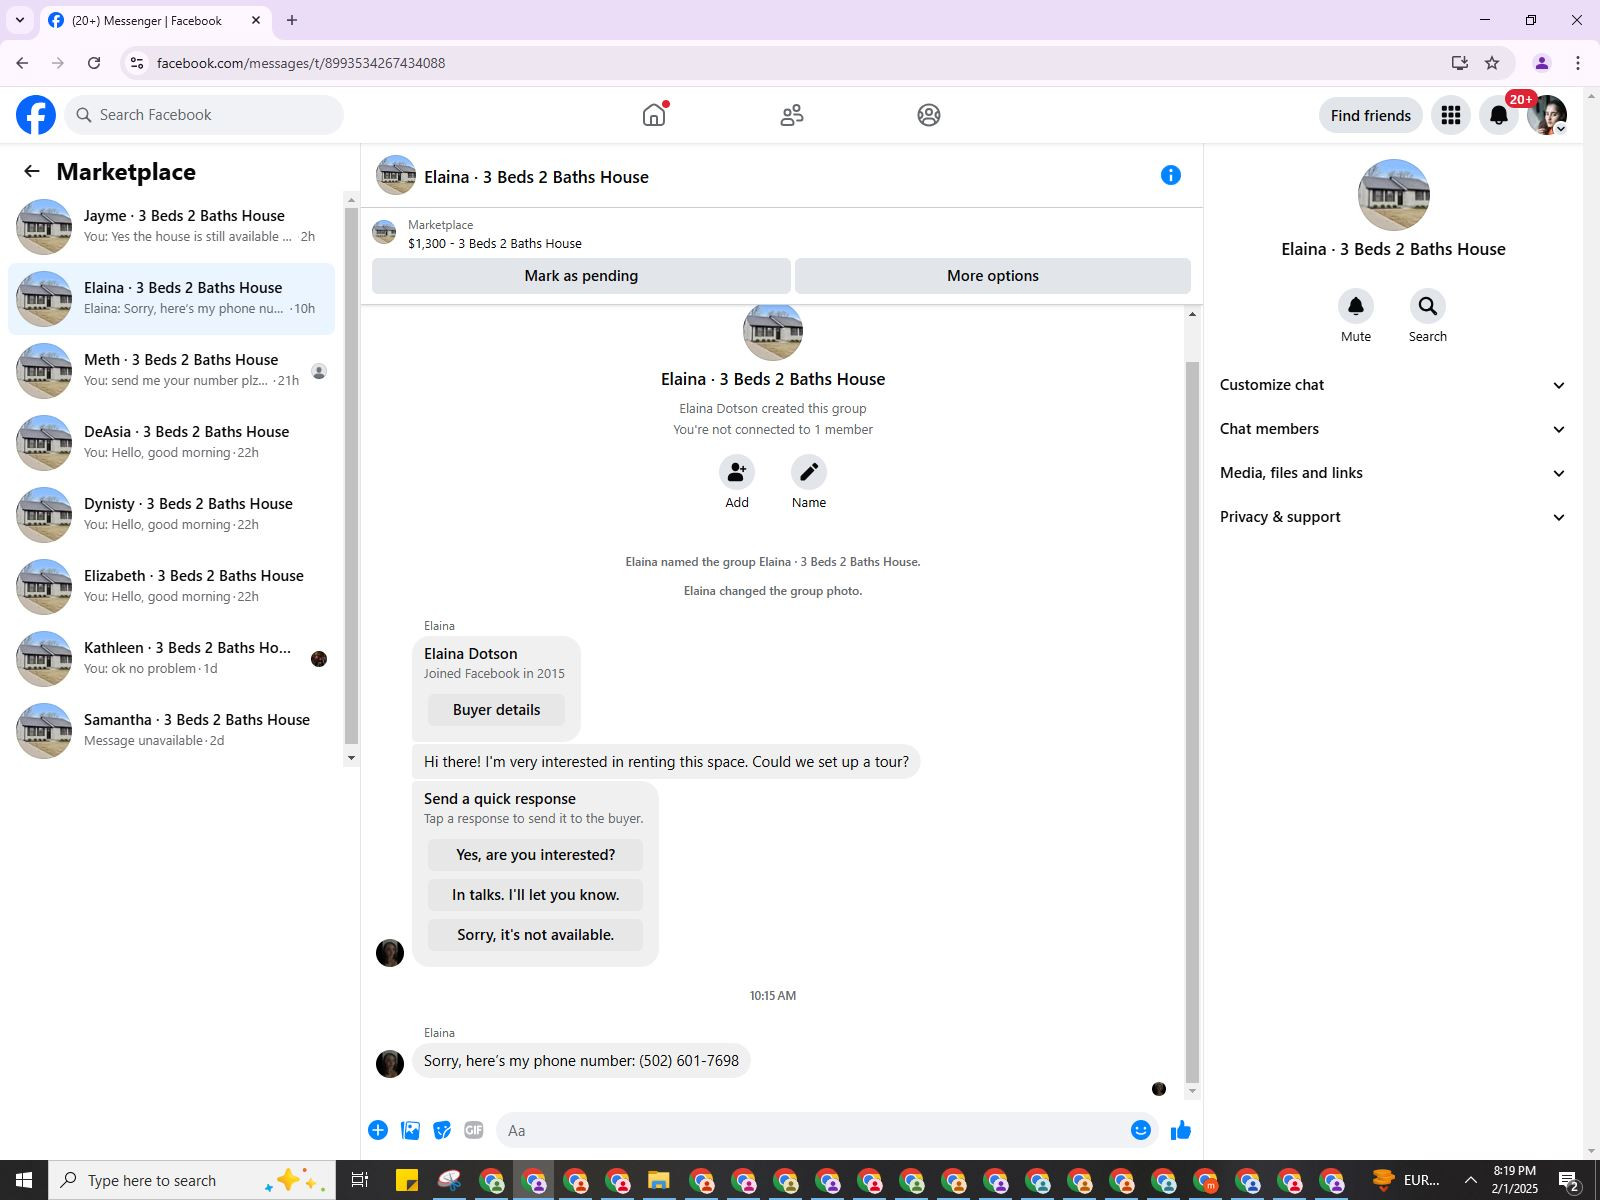Expand Privacy & support section
The image size is (1600, 1200).
(x=1392, y=517)
